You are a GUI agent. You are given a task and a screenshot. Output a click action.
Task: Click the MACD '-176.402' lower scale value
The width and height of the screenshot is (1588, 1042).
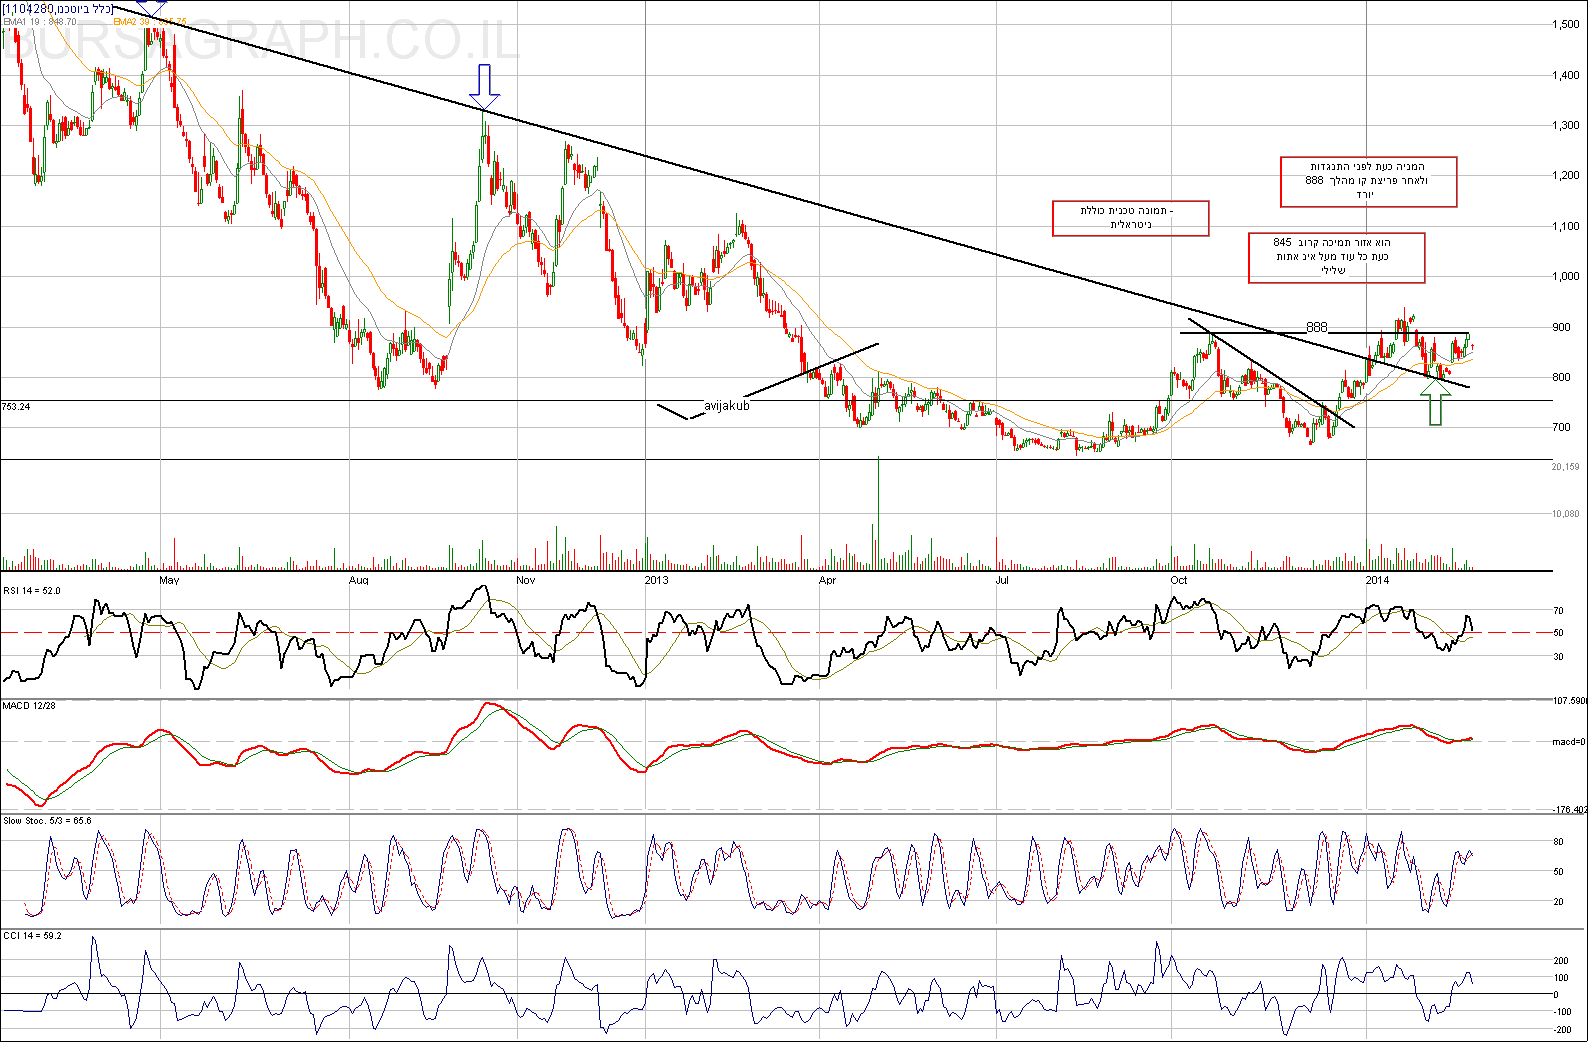coord(1569,810)
